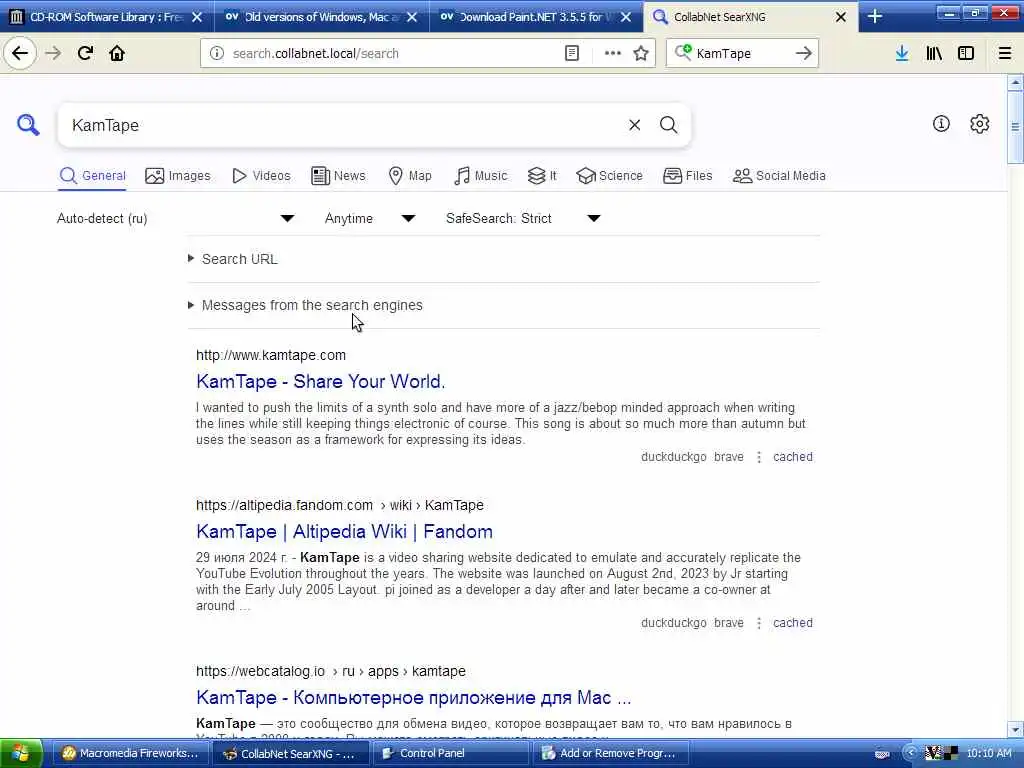
Task: Open KamTape - Share Your World result
Action: [321, 381]
